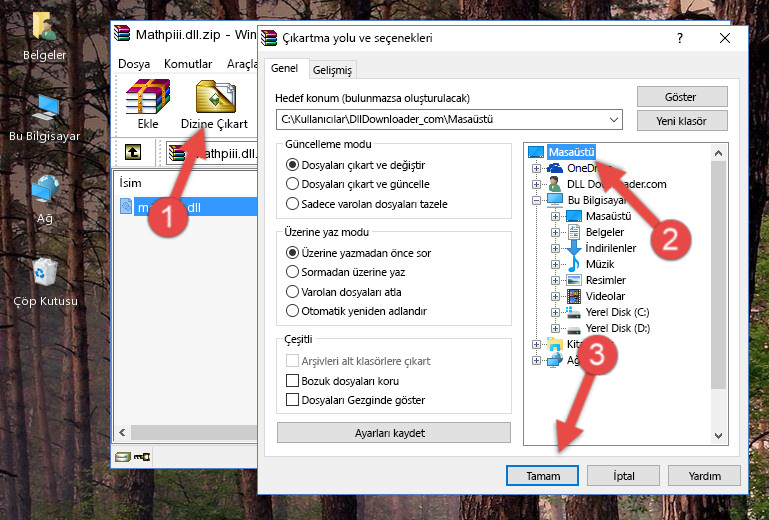Click the help question mark in dialog title
The width and height of the screenshot is (769, 520).
(x=680, y=38)
